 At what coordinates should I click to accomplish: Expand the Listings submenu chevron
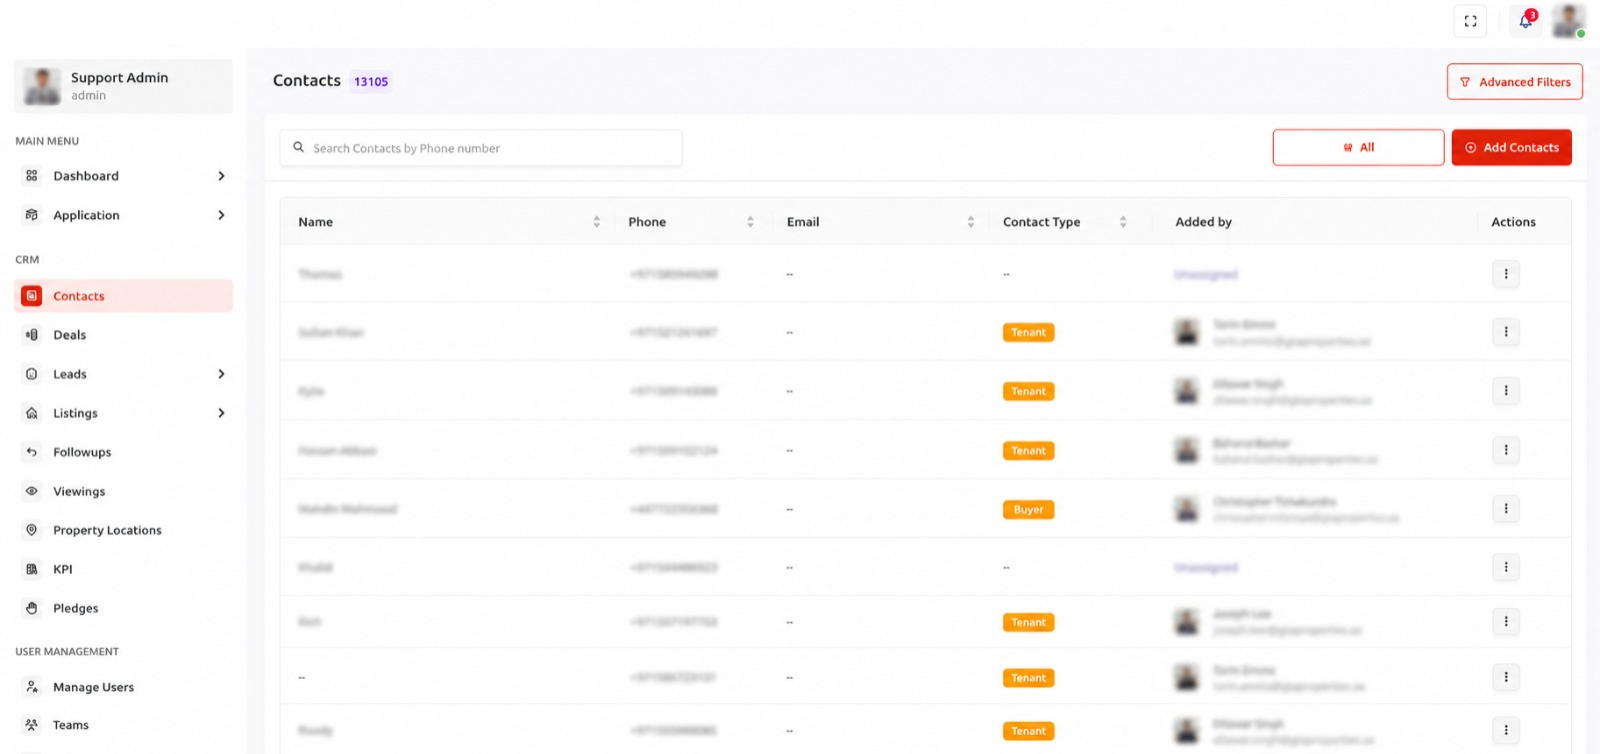(x=221, y=413)
